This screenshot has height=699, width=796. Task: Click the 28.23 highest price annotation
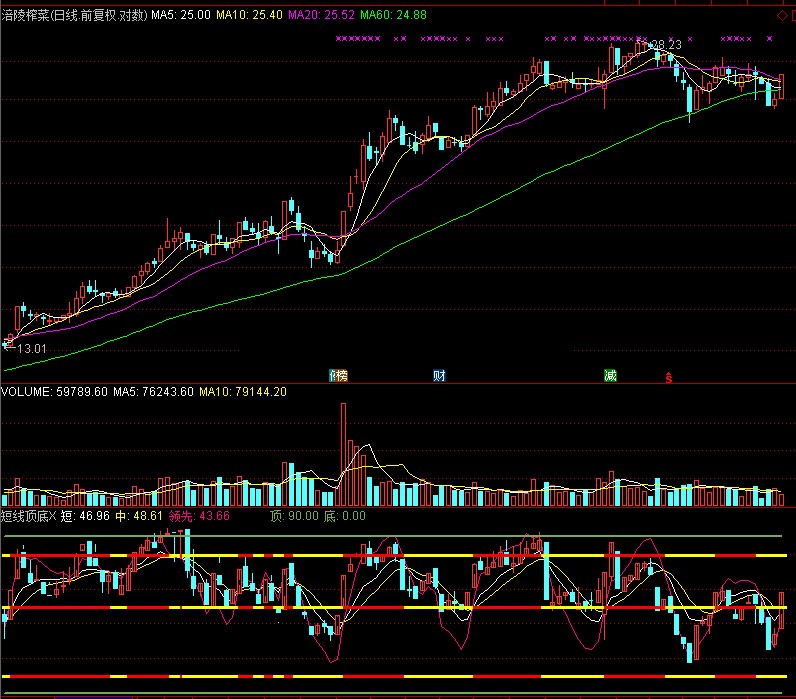click(666, 45)
